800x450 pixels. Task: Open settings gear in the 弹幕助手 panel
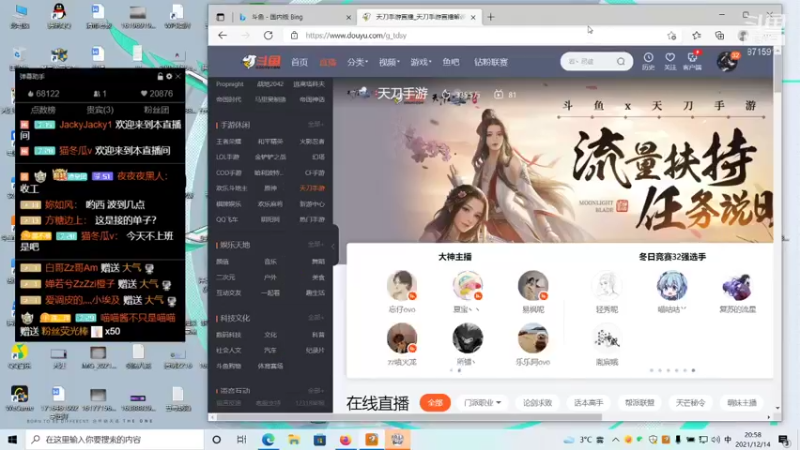(169, 77)
